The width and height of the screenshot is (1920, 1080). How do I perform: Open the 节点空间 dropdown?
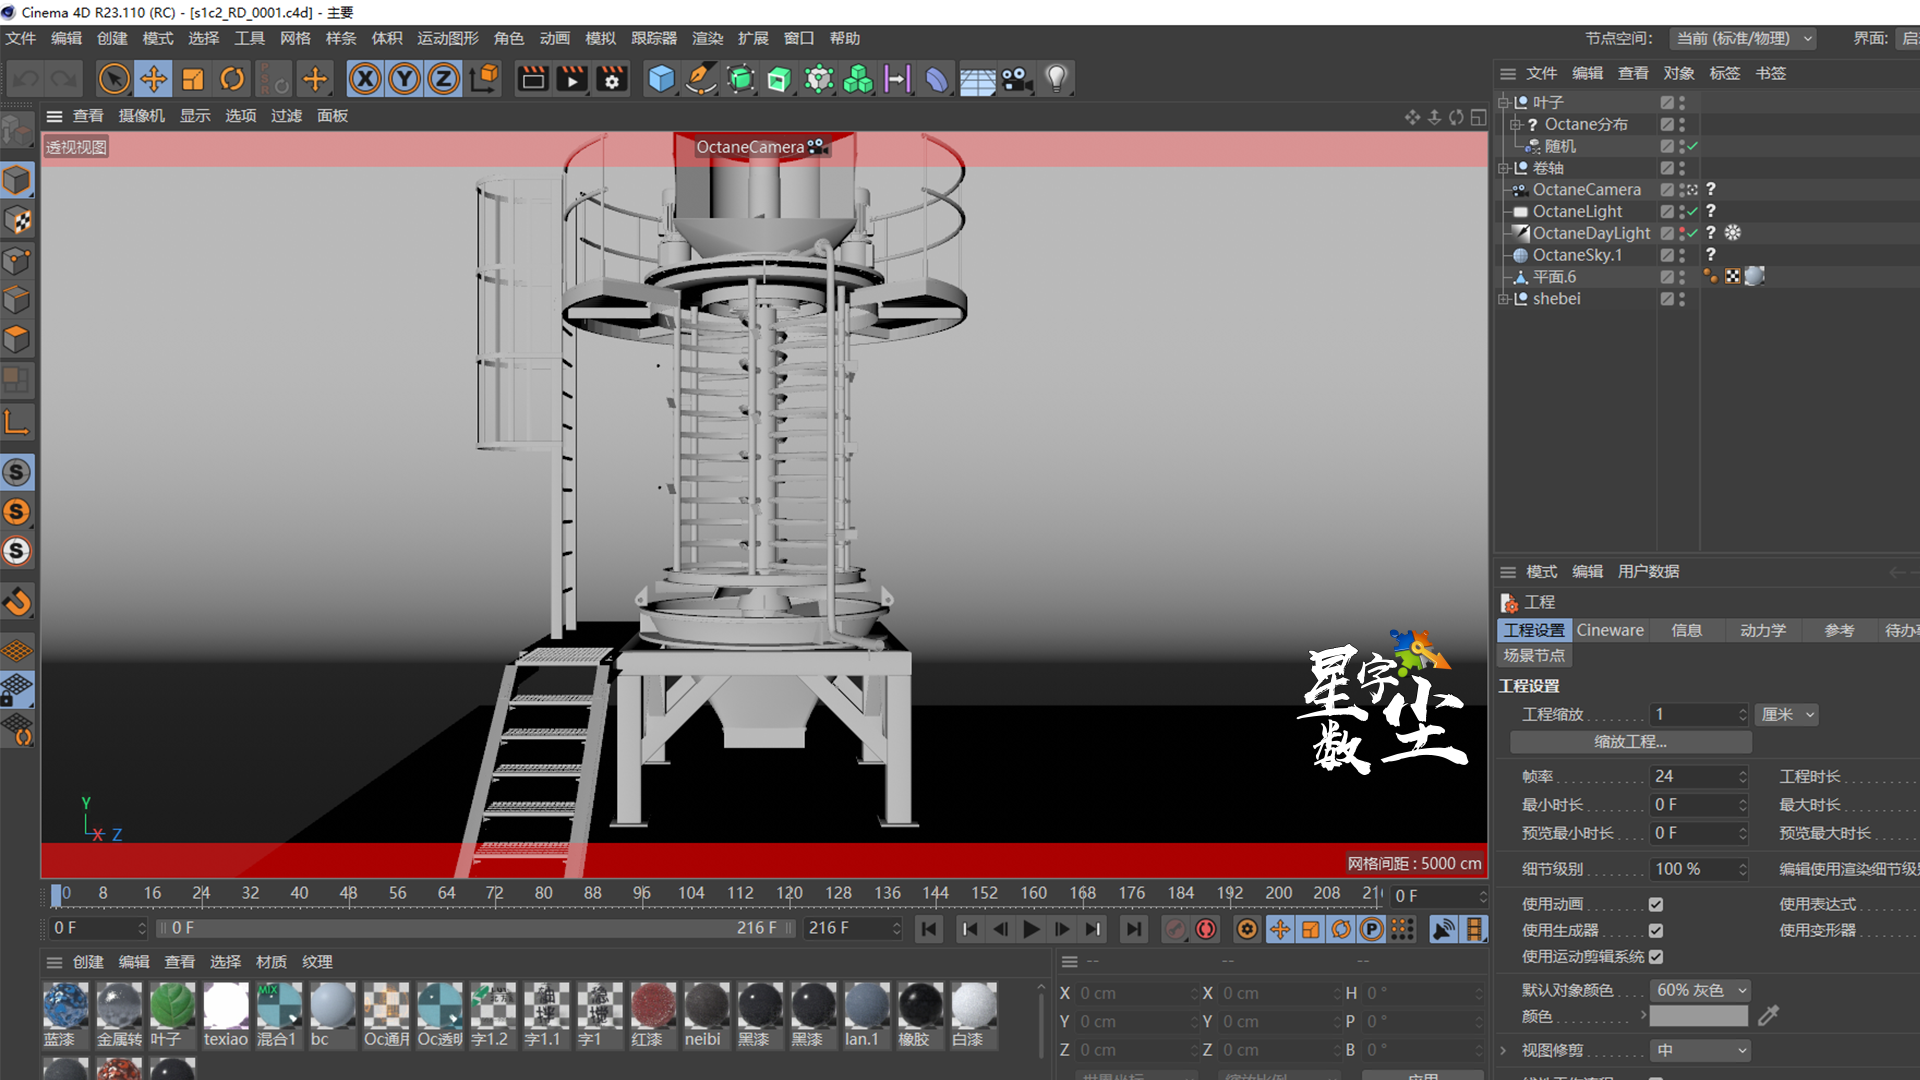coord(1744,38)
